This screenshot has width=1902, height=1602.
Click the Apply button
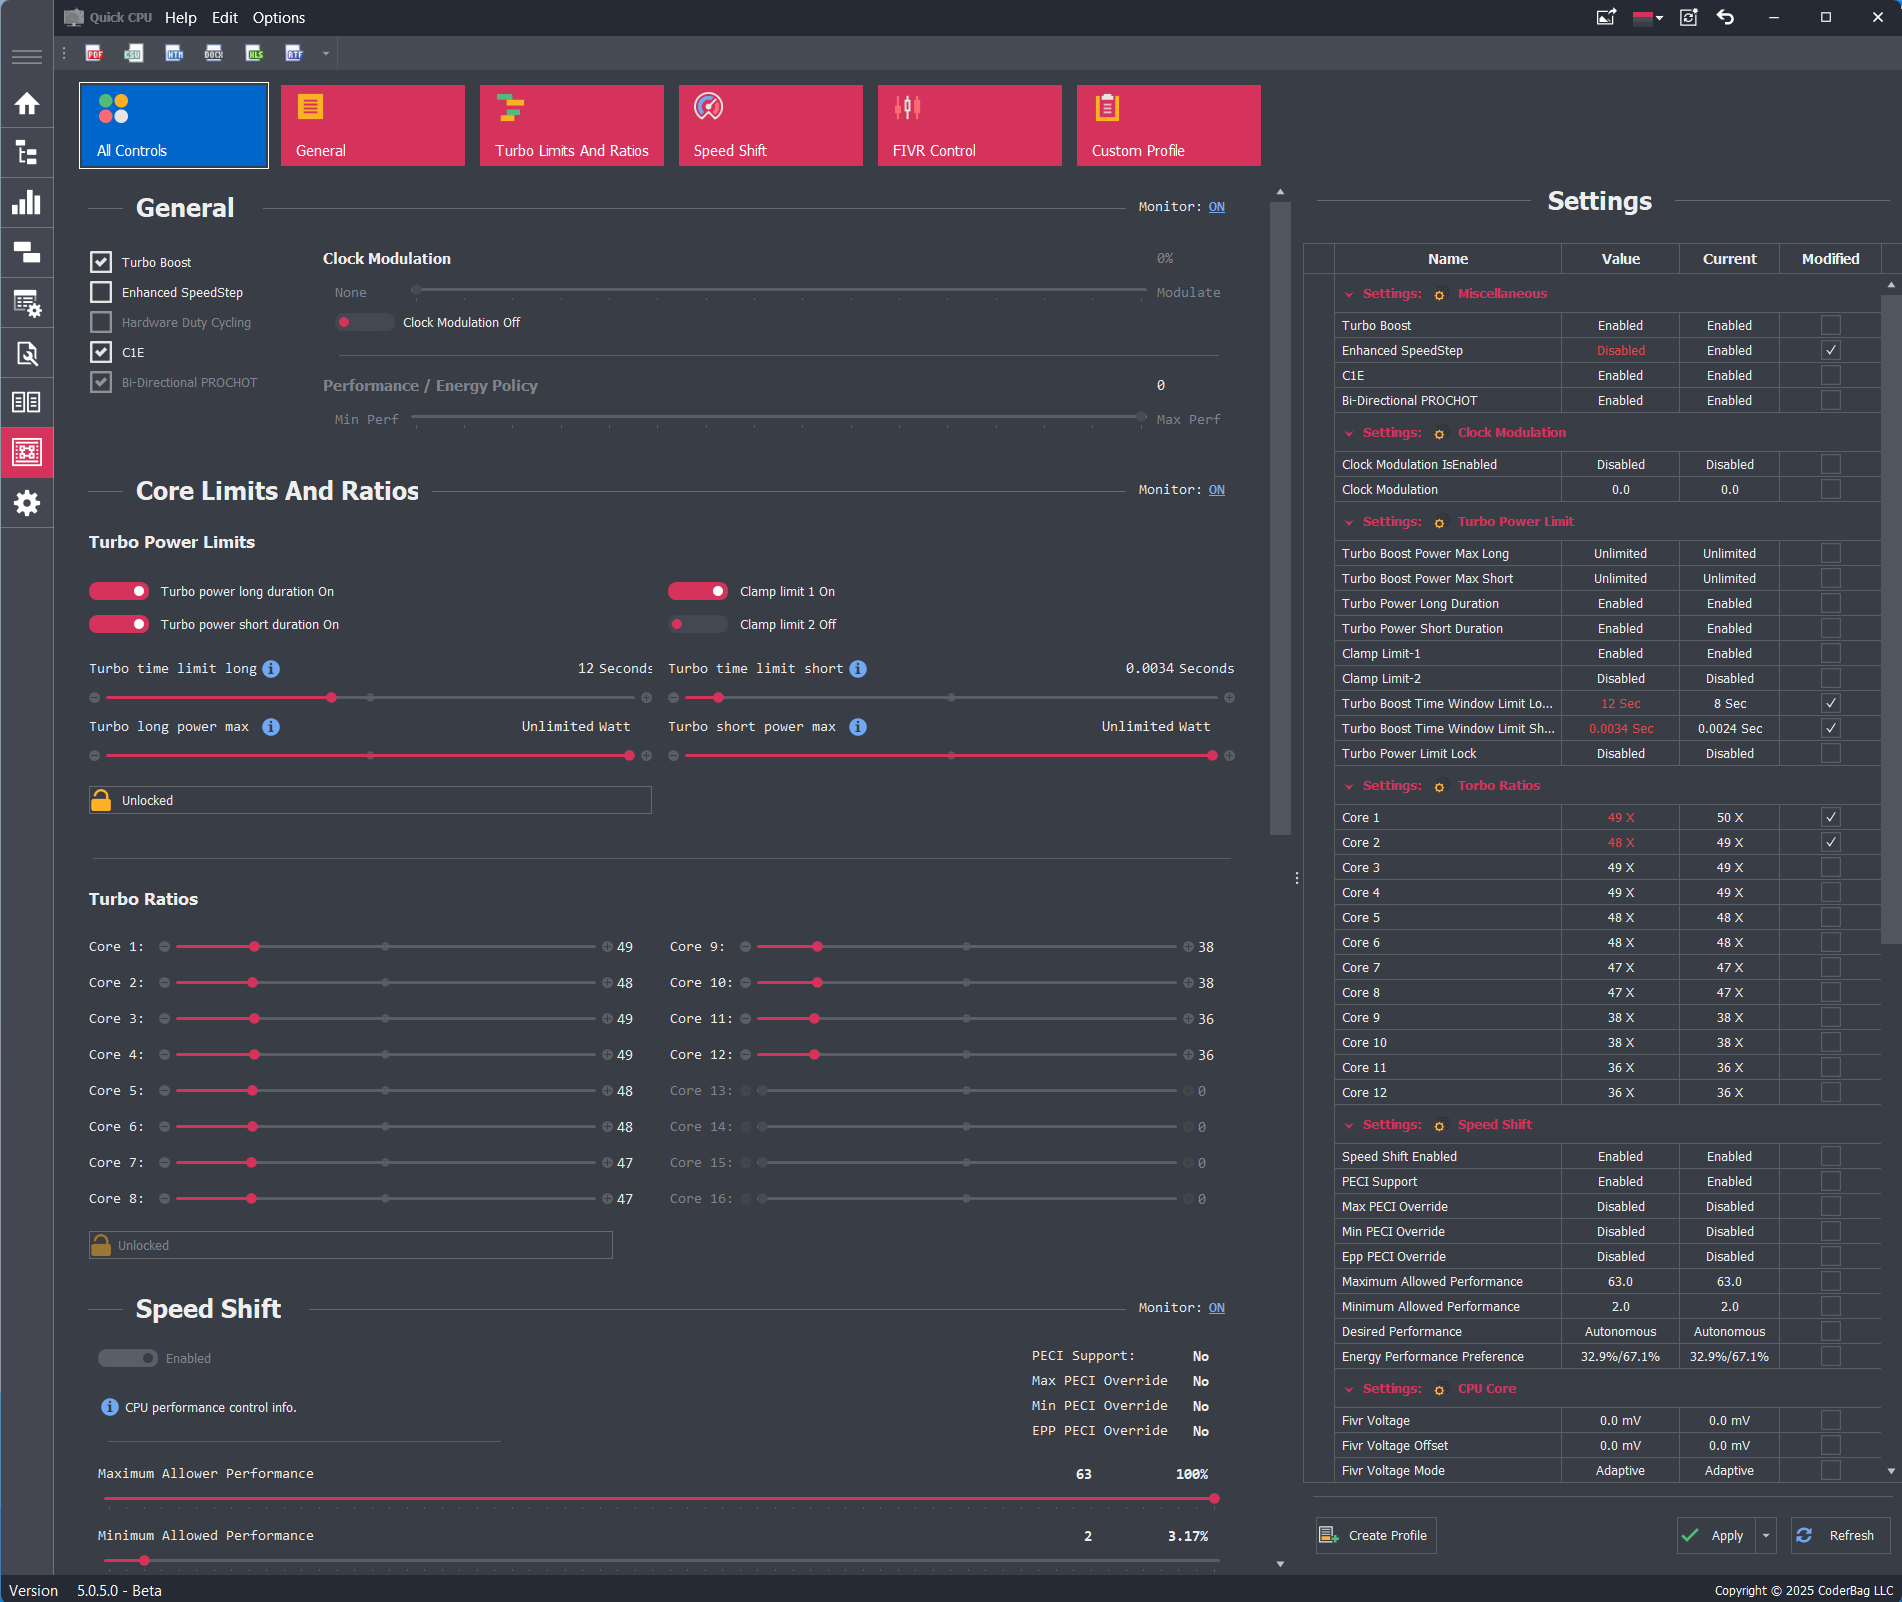point(1717,1535)
